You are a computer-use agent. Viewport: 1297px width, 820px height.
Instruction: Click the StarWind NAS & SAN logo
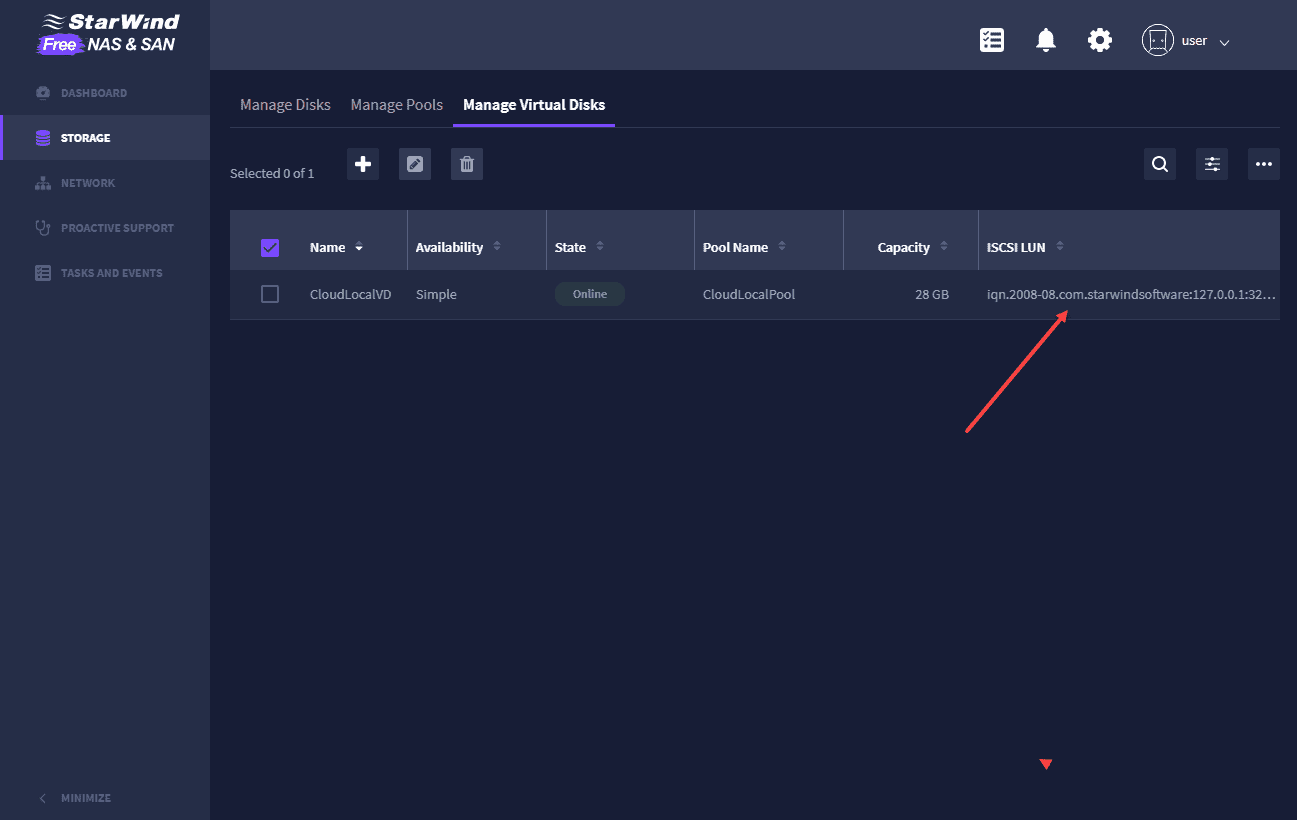[x=107, y=33]
